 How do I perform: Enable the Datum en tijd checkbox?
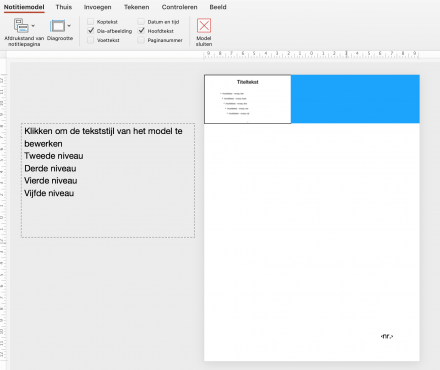[x=141, y=22]
